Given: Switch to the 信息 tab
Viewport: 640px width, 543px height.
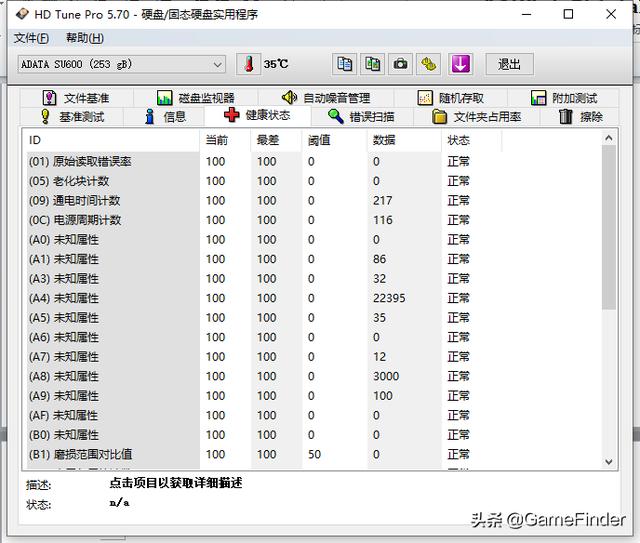Looking at the screenshot, I should click(165, 117).
